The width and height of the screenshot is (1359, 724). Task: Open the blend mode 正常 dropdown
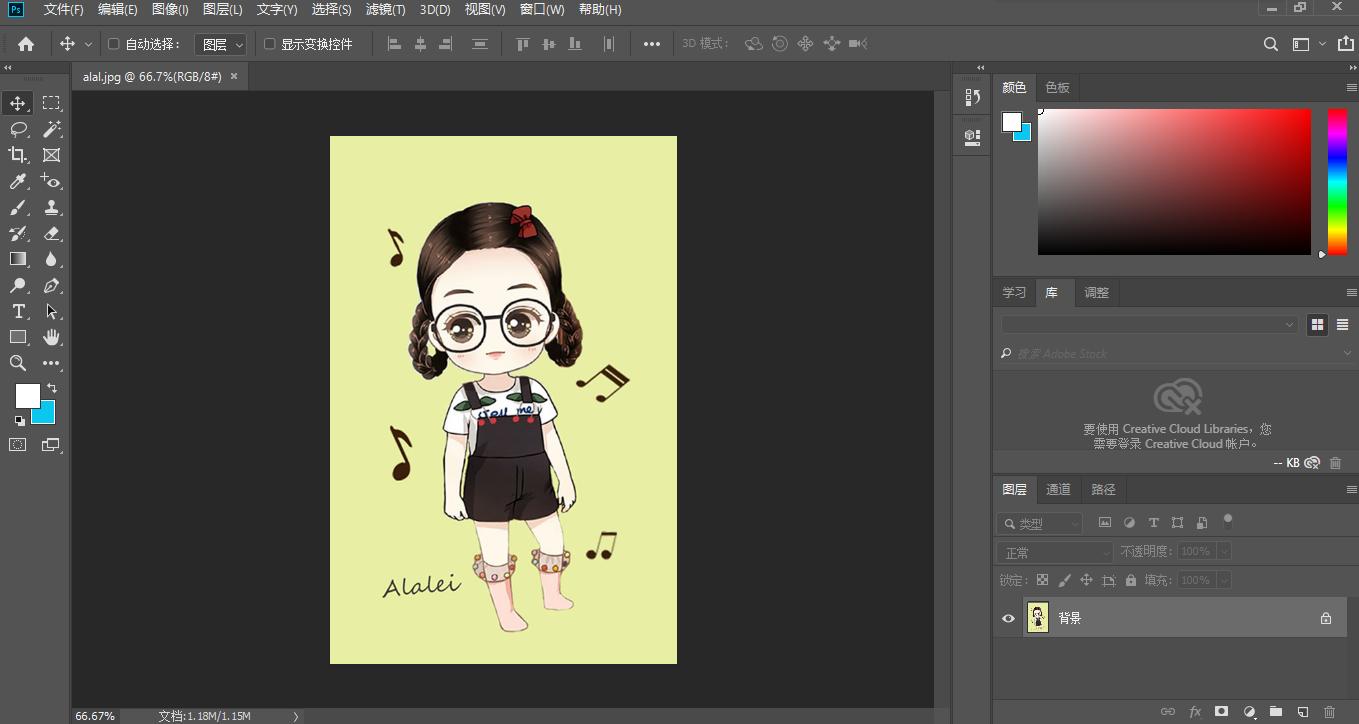tap(1054, 552)
